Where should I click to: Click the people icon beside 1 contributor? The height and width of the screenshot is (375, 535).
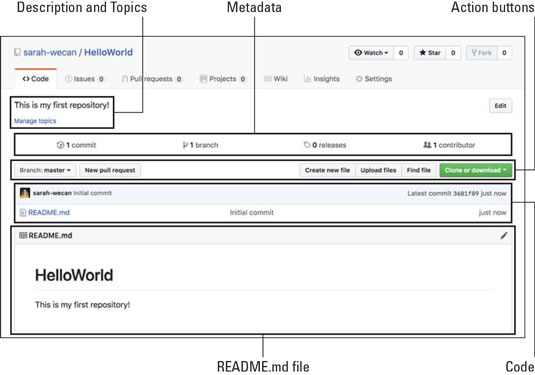coord(427,145)
